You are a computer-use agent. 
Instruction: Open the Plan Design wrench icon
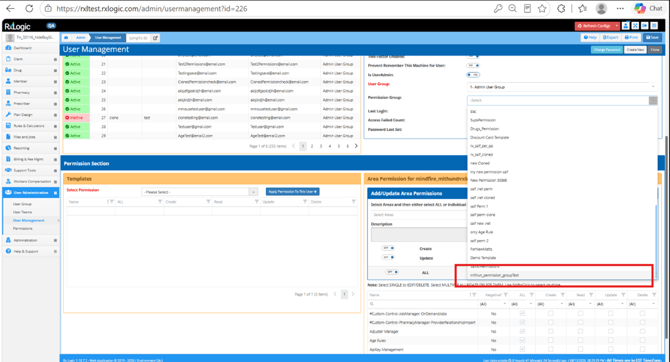pos(8,115)
